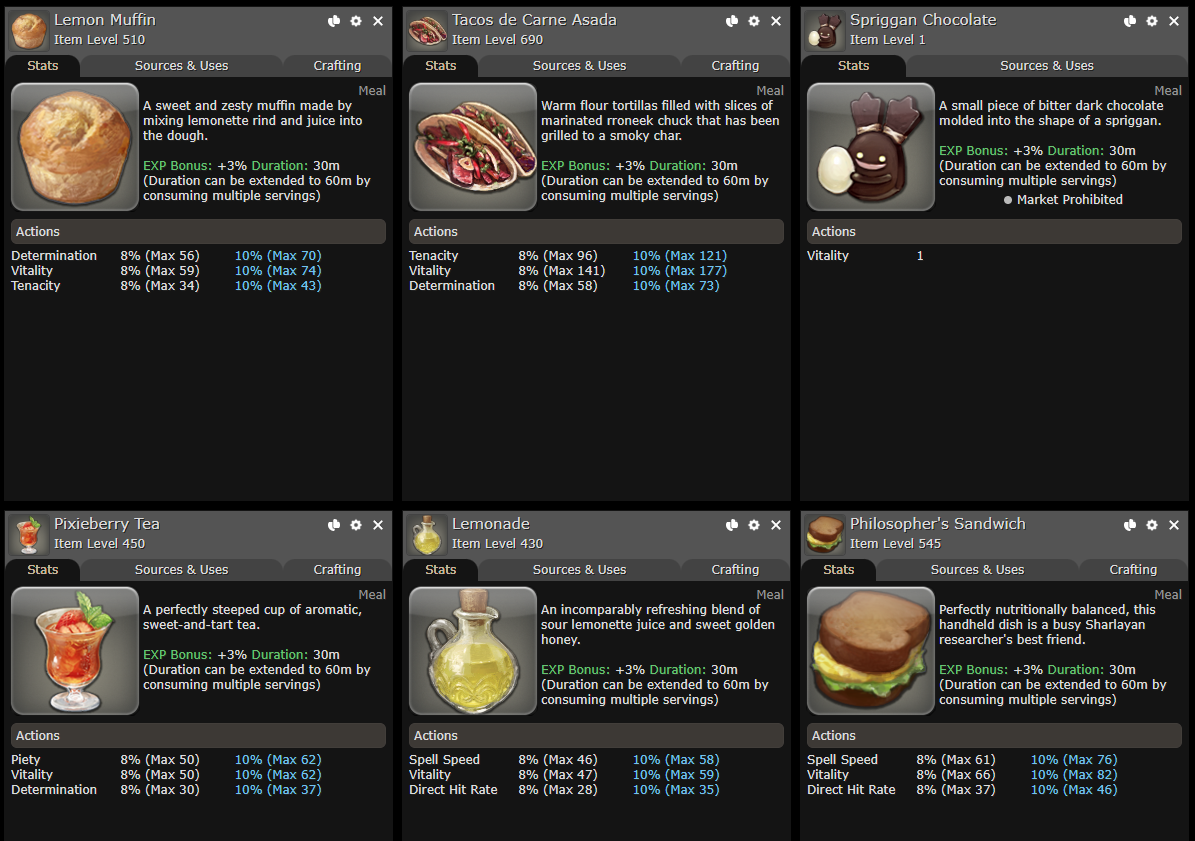
Task: Click the small Spriggan Chocolate header icon
Action: click(825, 30)
